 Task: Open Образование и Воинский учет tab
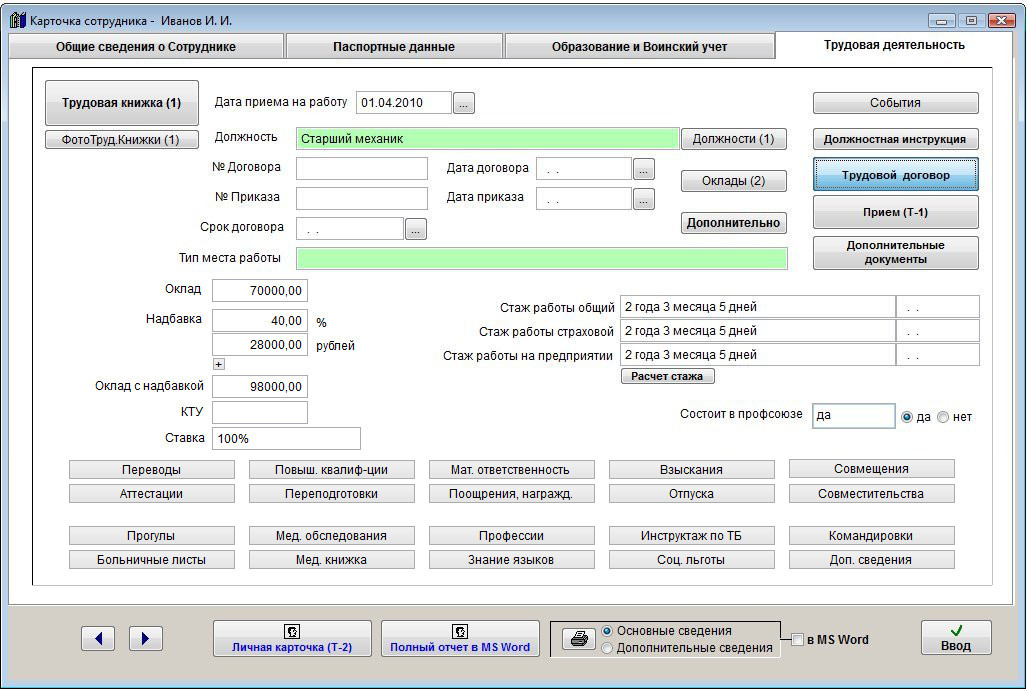click(x=639, y=47)
